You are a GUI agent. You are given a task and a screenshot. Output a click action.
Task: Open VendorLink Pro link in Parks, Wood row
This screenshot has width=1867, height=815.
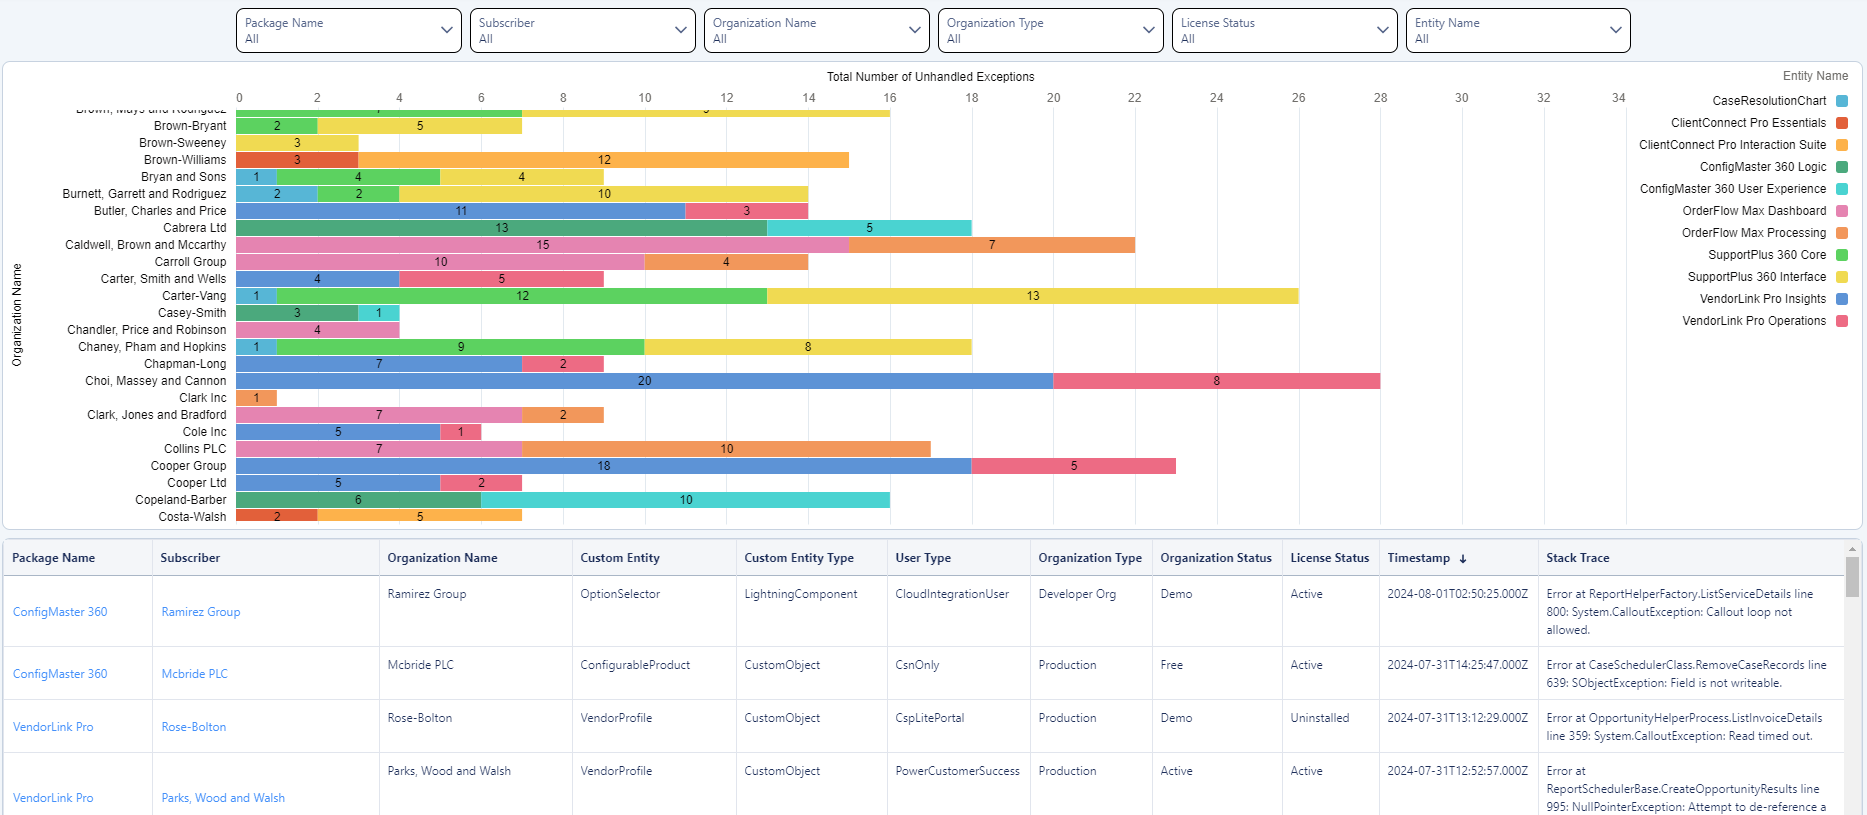(53, 798)
